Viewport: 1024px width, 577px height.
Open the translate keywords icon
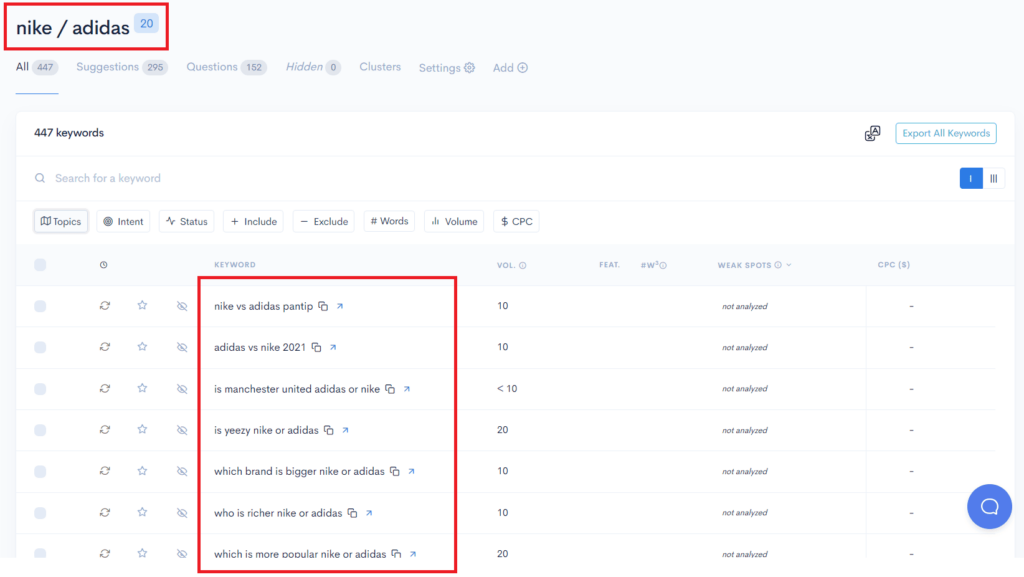tap(871, 132)
